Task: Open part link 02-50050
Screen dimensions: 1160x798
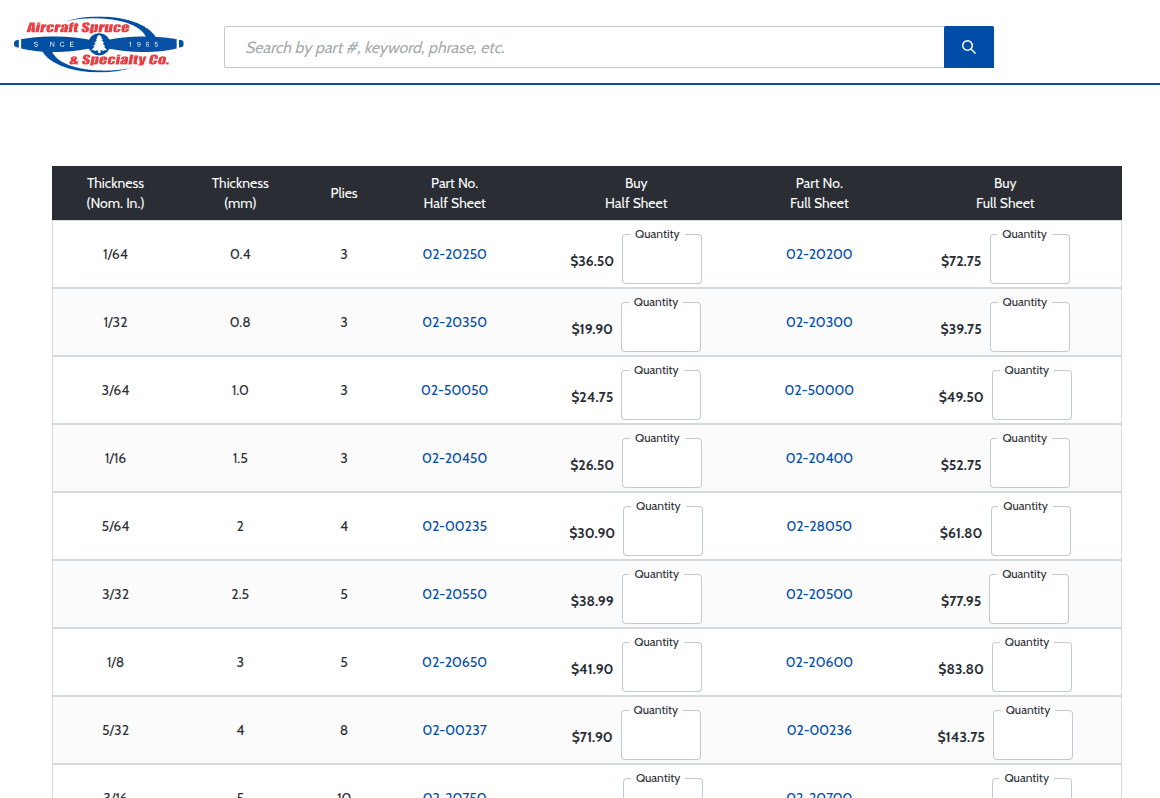Action: click(x=454, y=390)
